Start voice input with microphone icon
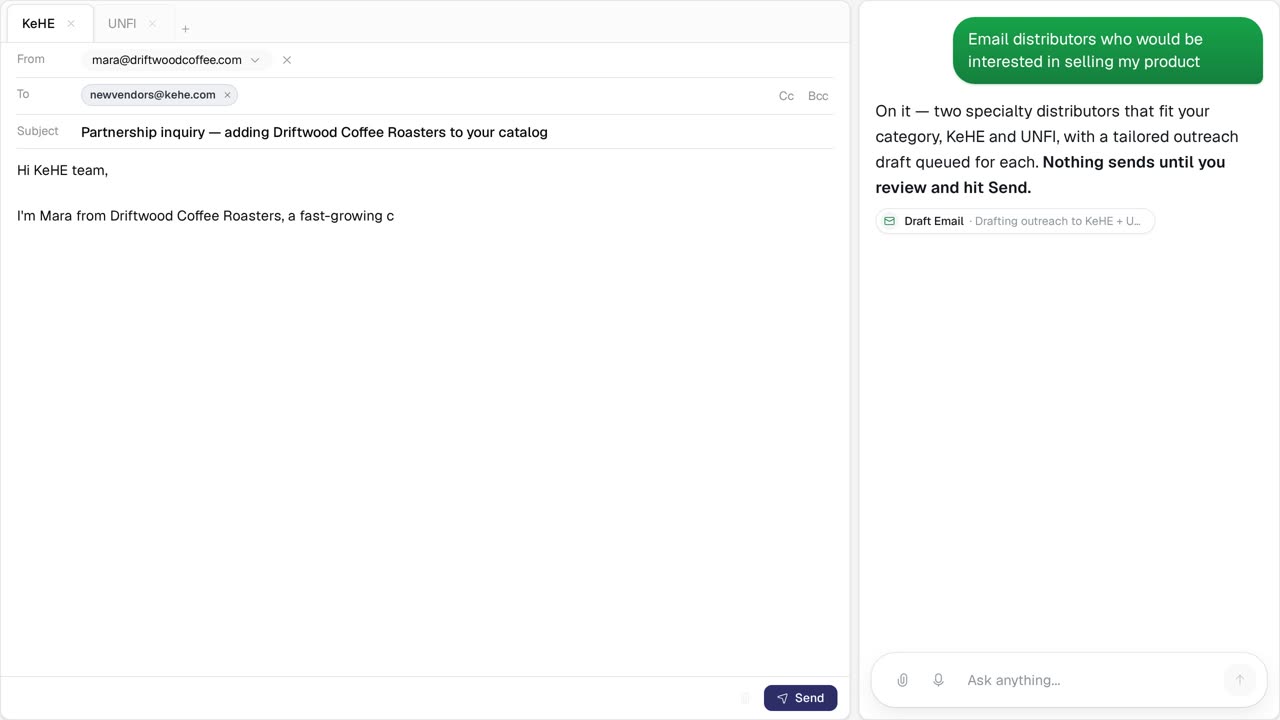This screenshot has height=720, width=1280. click(938, 680)
